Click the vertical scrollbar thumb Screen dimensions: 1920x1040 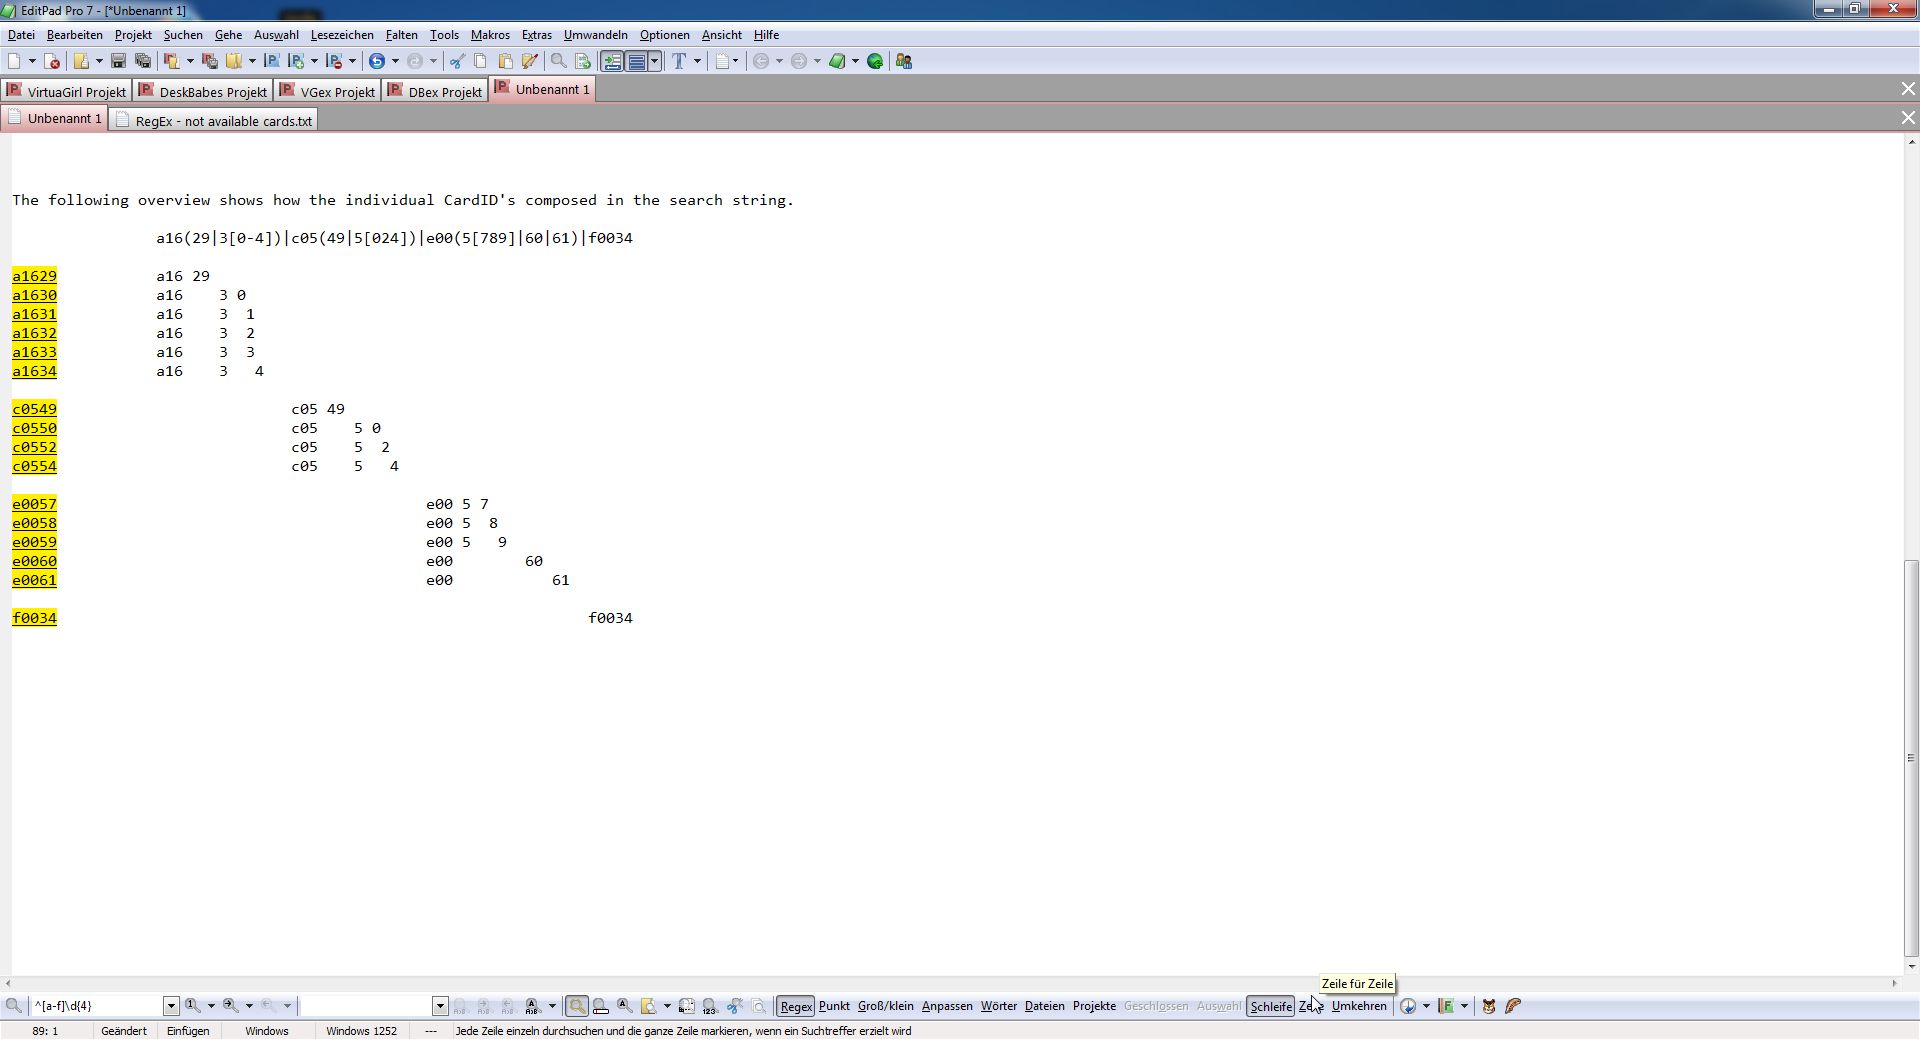1911,757
